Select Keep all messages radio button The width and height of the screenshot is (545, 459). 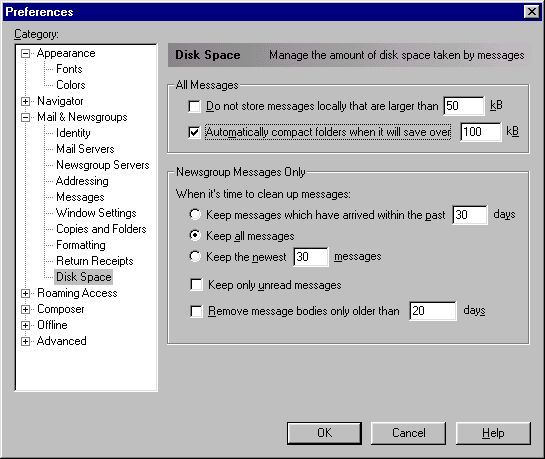tap(195, 236)
